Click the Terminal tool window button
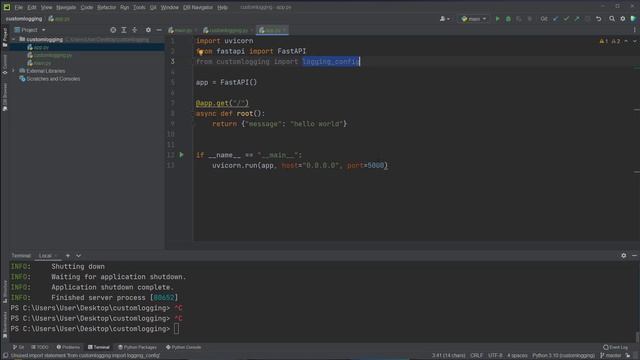This screenshot has height=360, width=640. pyautogui.click(x=99, y=347)
